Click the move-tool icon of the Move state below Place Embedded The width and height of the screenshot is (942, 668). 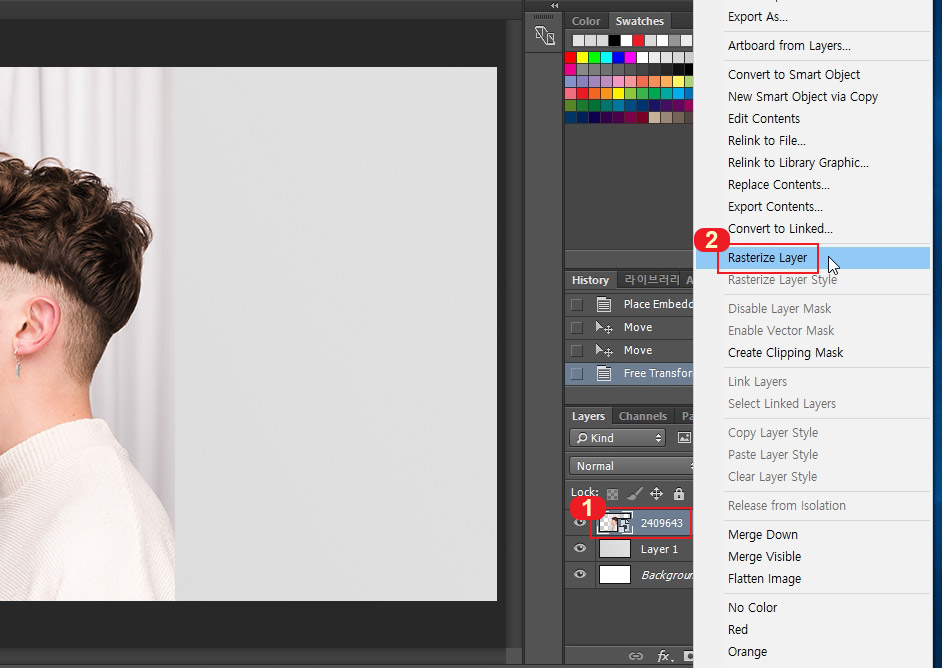[x=604, y=327]
